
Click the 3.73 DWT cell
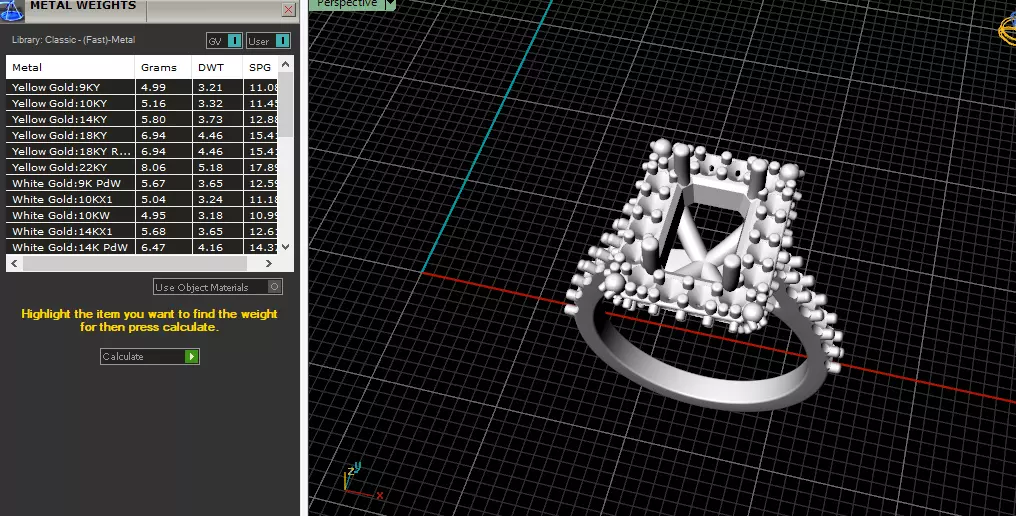[x=217, y=119]
